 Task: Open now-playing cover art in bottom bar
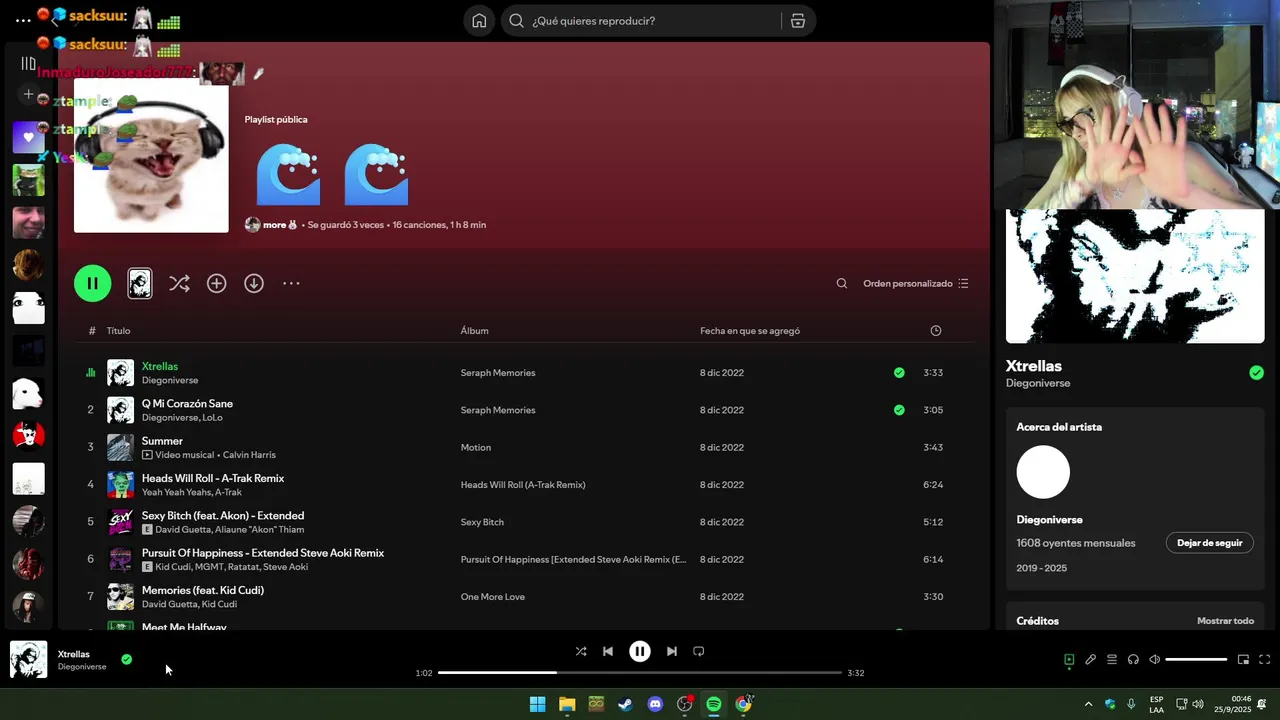(x=28, y=660)
